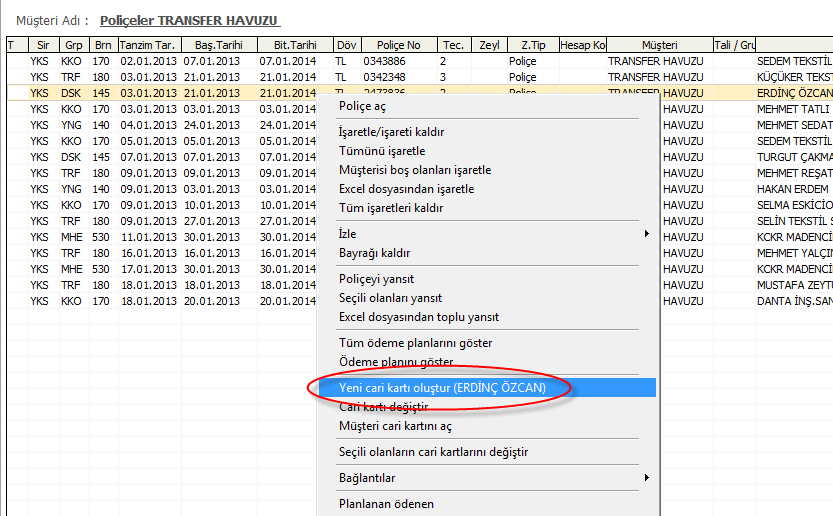Screen dimensions: 833x516
Task: Choose 'Seçili olanları yansıt' option
Action: click(390, 298)
